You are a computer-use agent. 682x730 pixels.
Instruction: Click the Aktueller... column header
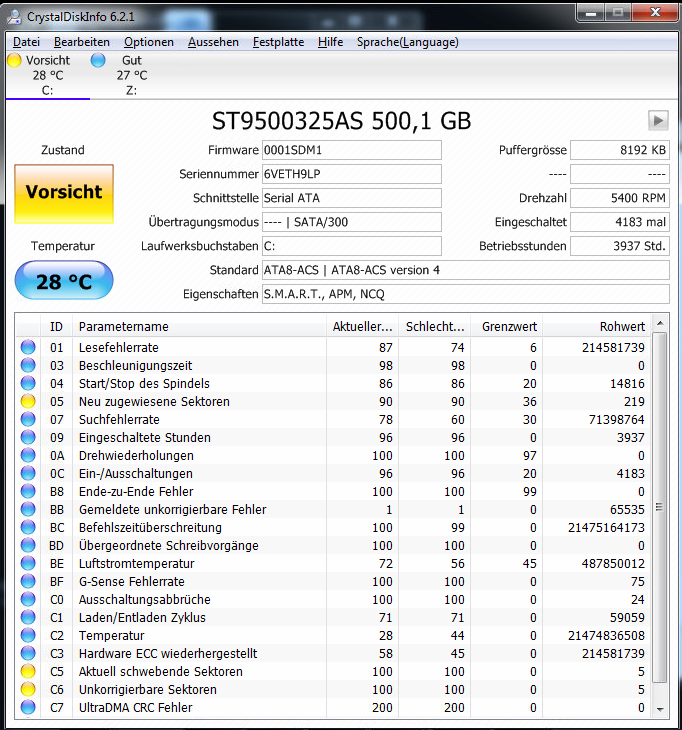362,326
